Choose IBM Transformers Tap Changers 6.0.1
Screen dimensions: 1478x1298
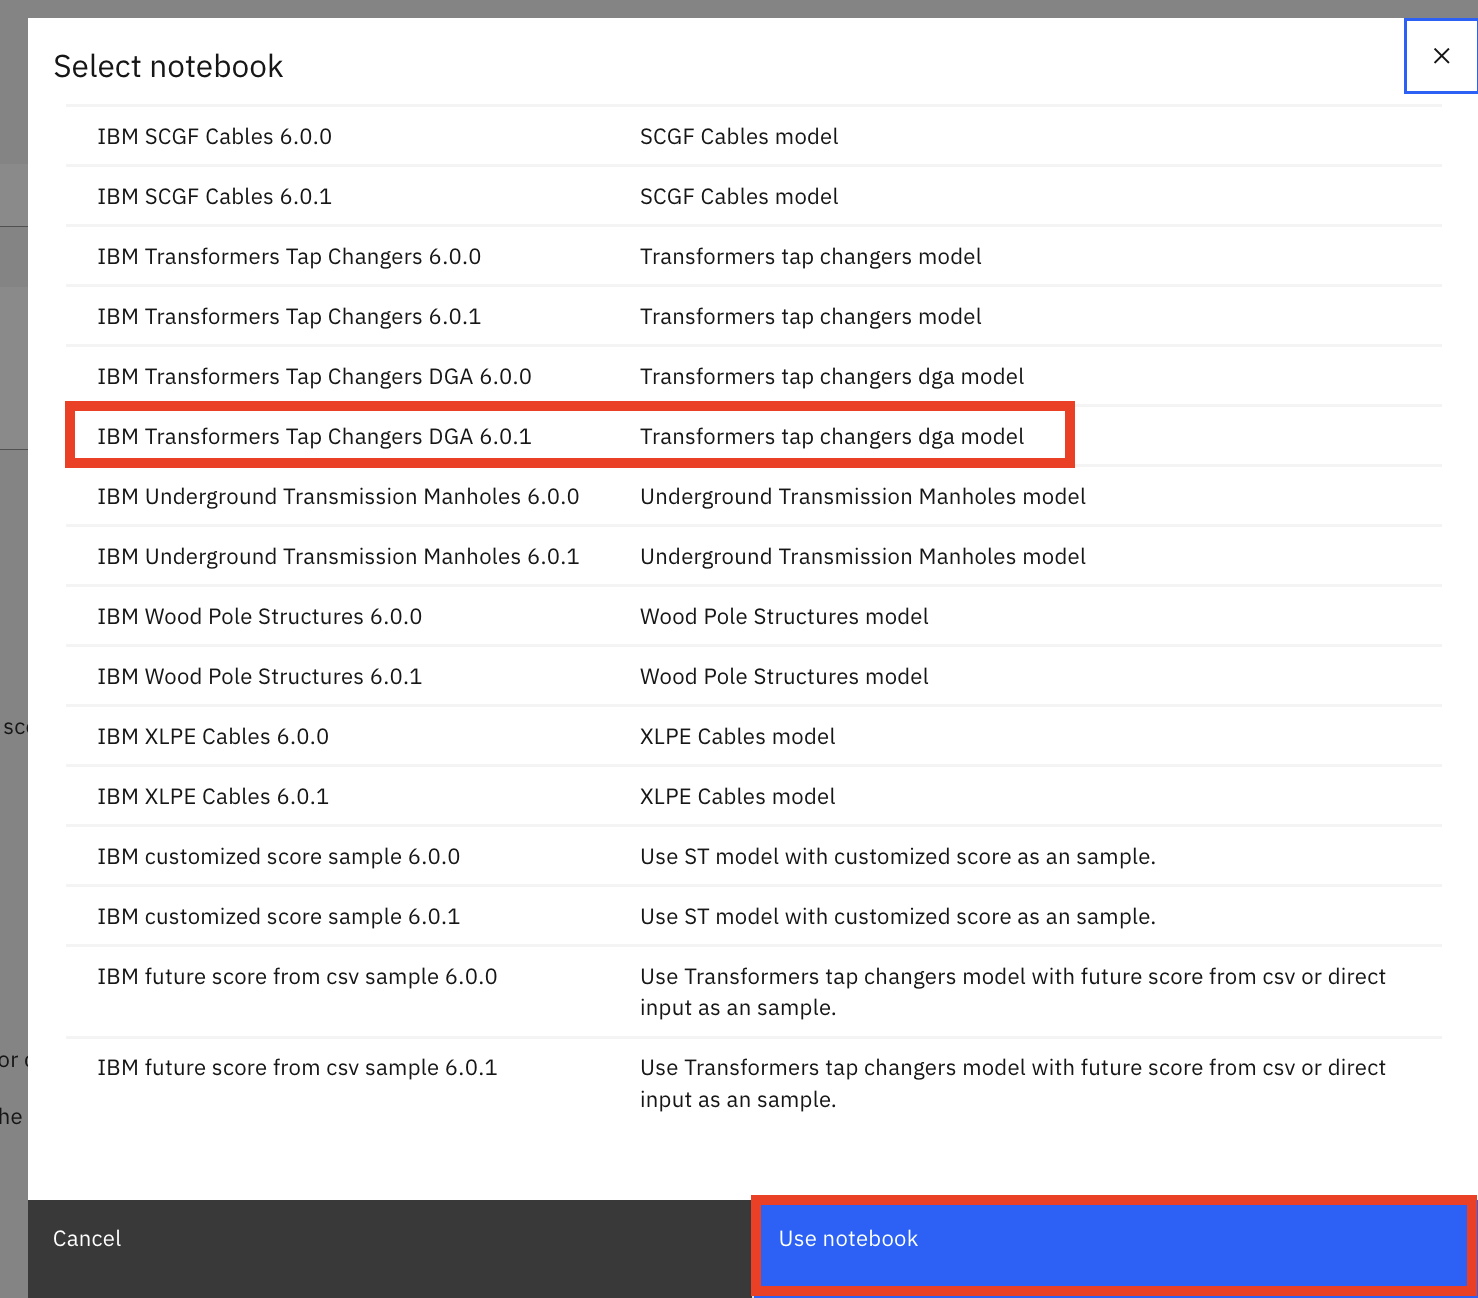tap(754, 316)
